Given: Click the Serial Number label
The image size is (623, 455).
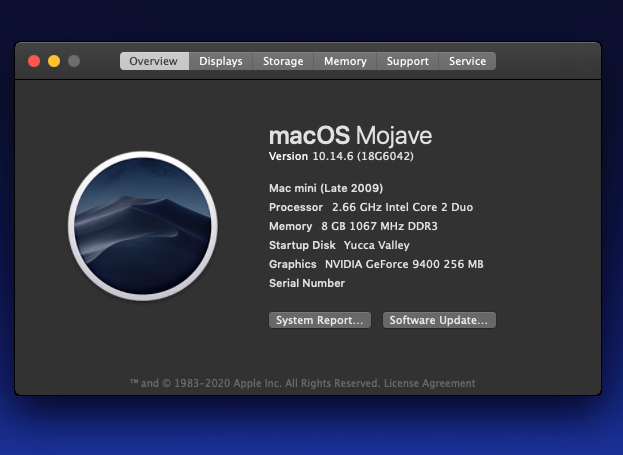Looking at the screenshot, I should 307,284.
